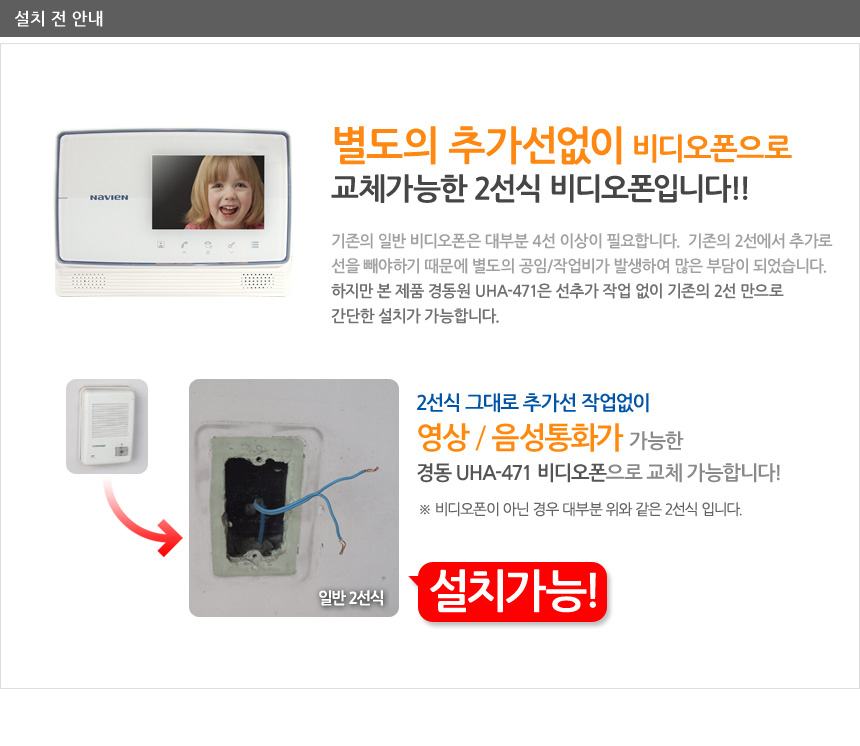Click the 교체가능한 2선식 비디오폰입니다 heading
This screenshot has height=746, width=860.
[x=540, y=189]
